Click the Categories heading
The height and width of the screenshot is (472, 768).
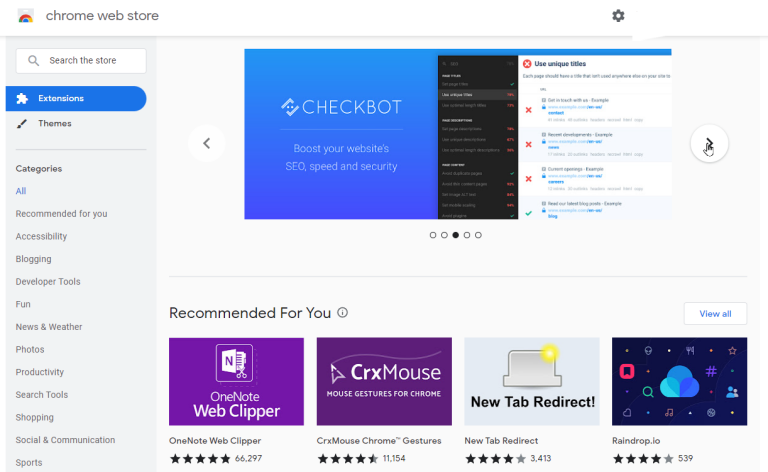[x=39, y=169]
